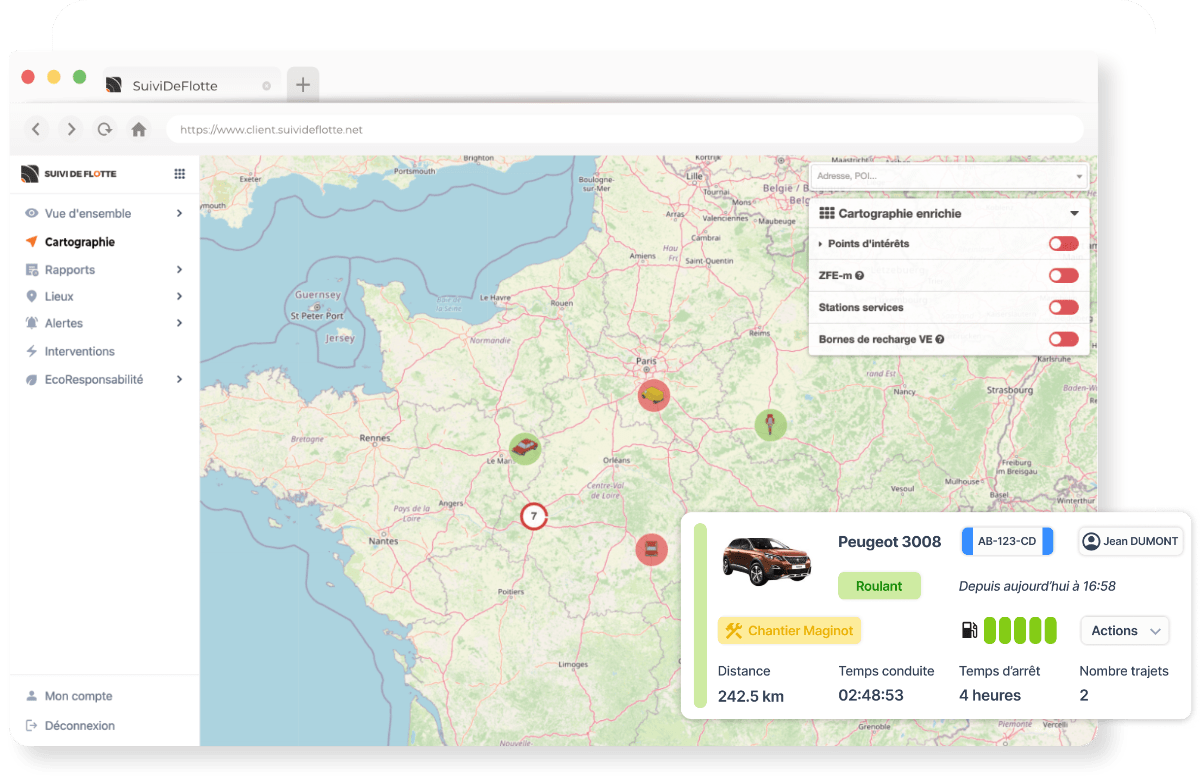Viewport: 1200px width, 783px height.
Task: Expand Points d'intérêts triangle
Action: (x=821, y=244)
